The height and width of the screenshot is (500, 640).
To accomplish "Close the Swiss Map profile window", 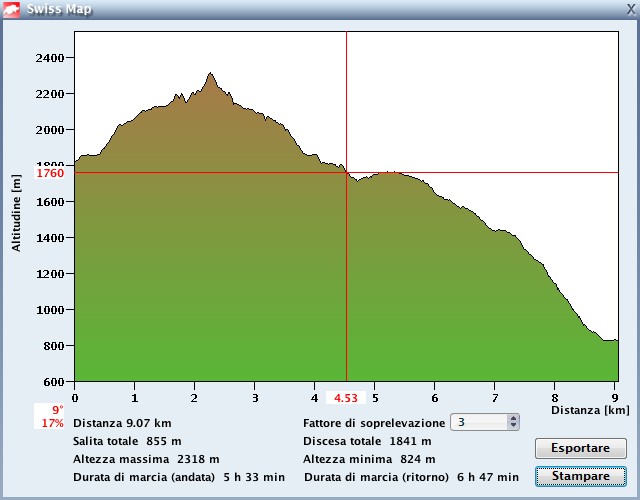I will coord(629,8).
